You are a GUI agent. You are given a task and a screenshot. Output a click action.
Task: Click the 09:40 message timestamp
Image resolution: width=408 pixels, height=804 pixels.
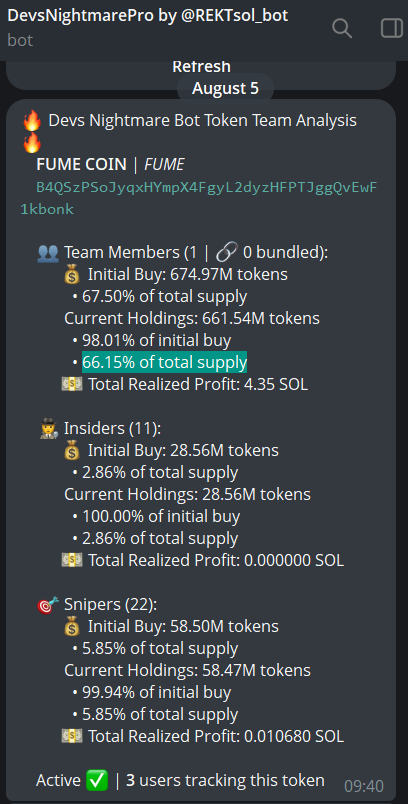click(x=364, y=786)
